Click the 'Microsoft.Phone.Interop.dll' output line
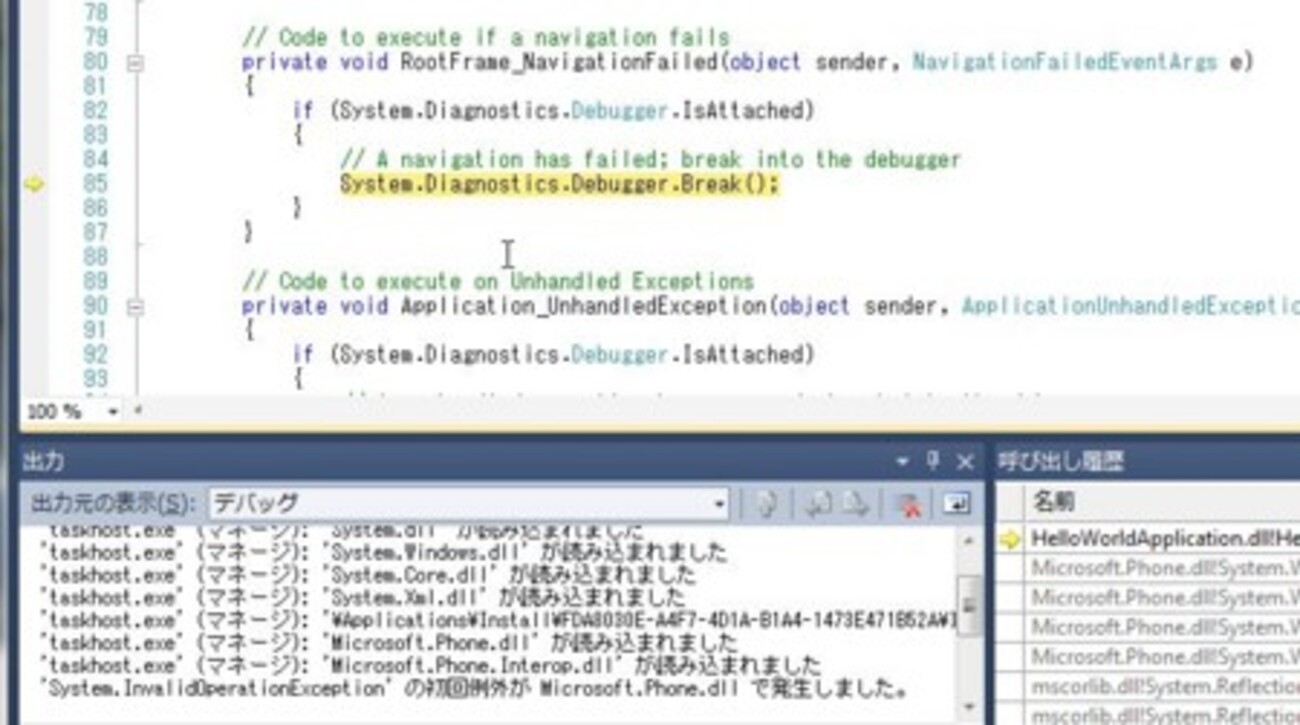 point(430,665)
